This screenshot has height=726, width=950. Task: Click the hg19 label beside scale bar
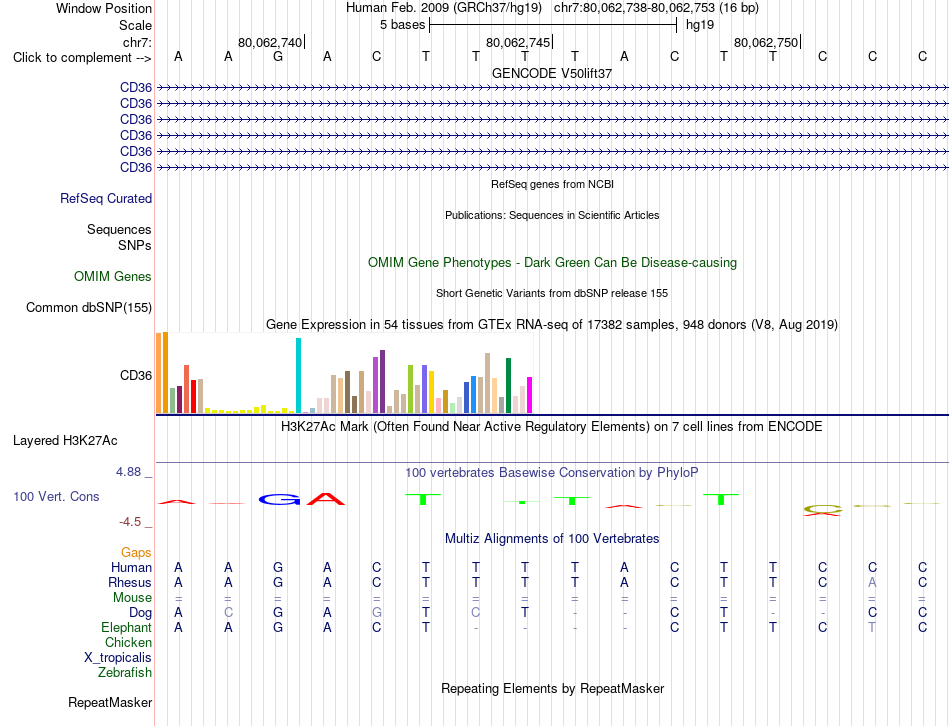tap(700, 25)
